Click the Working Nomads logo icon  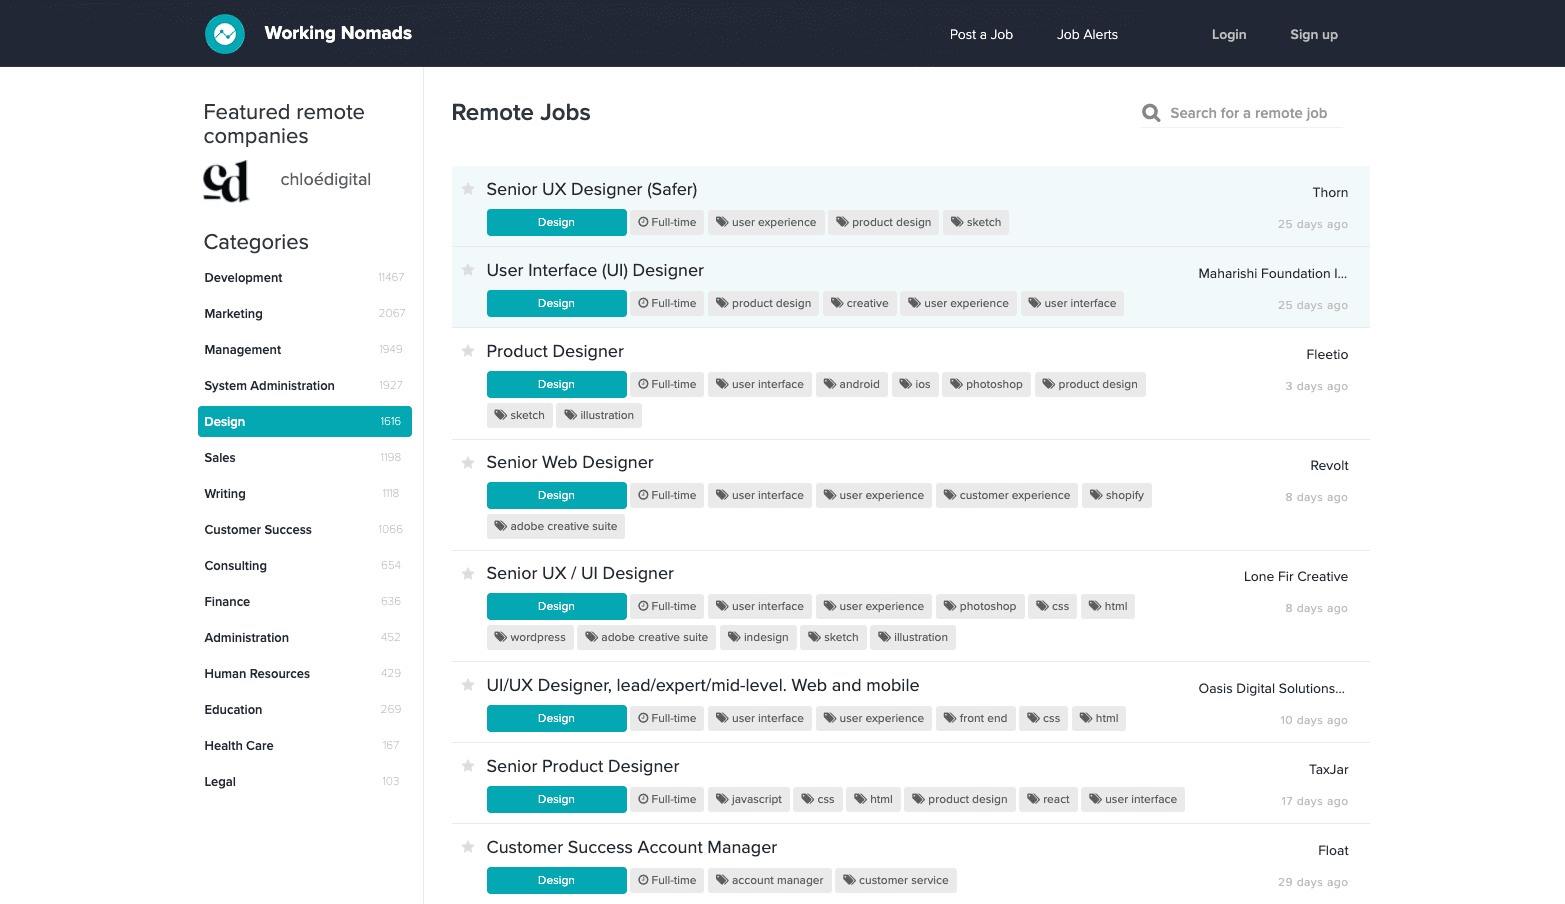click(x=224, y=33)
